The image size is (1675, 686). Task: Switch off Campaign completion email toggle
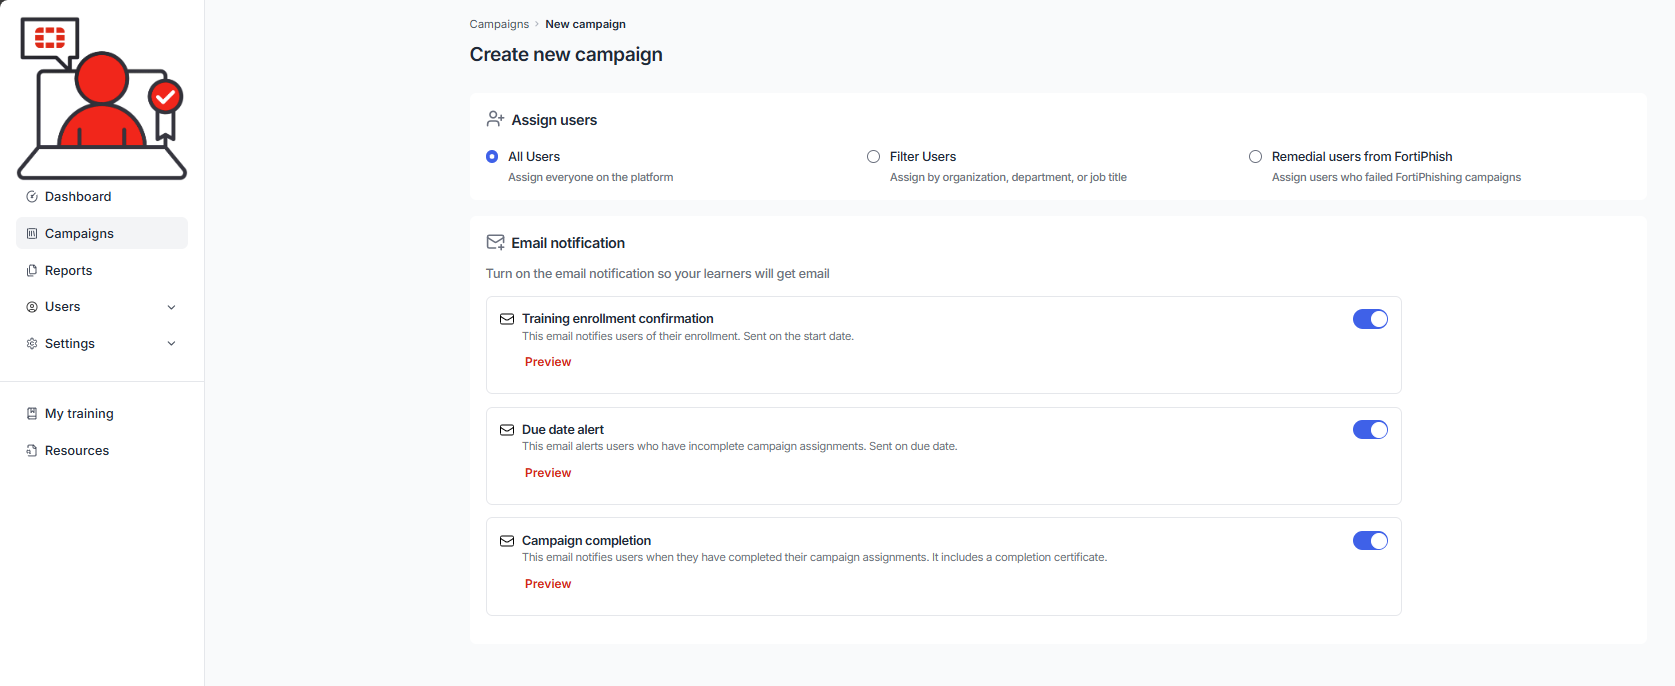point(1370,541)
